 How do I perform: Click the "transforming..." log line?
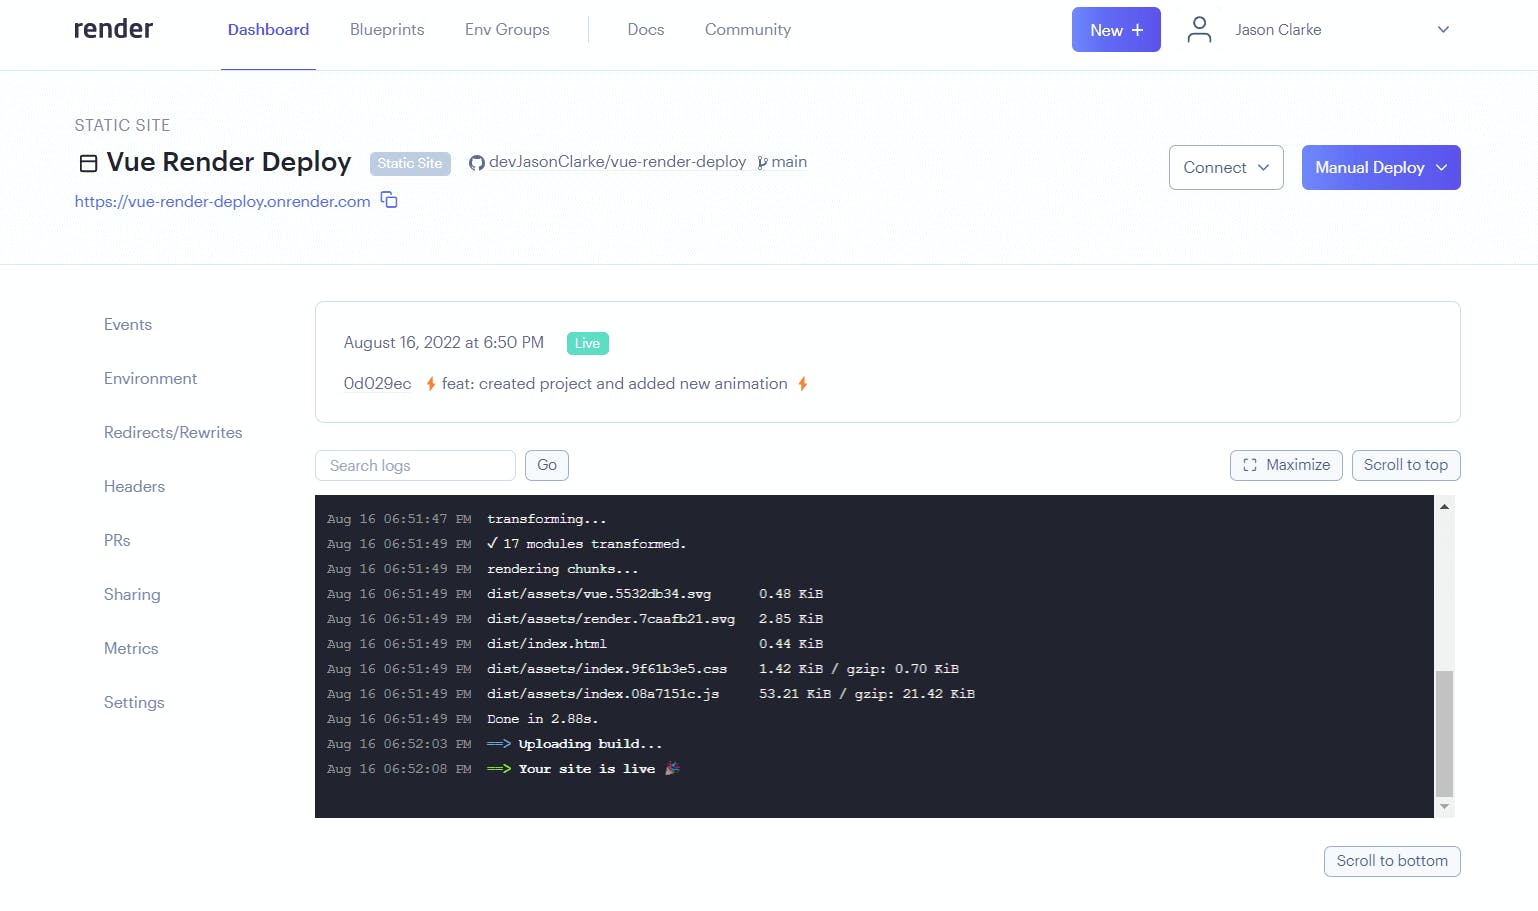click(x=546, y=519)
